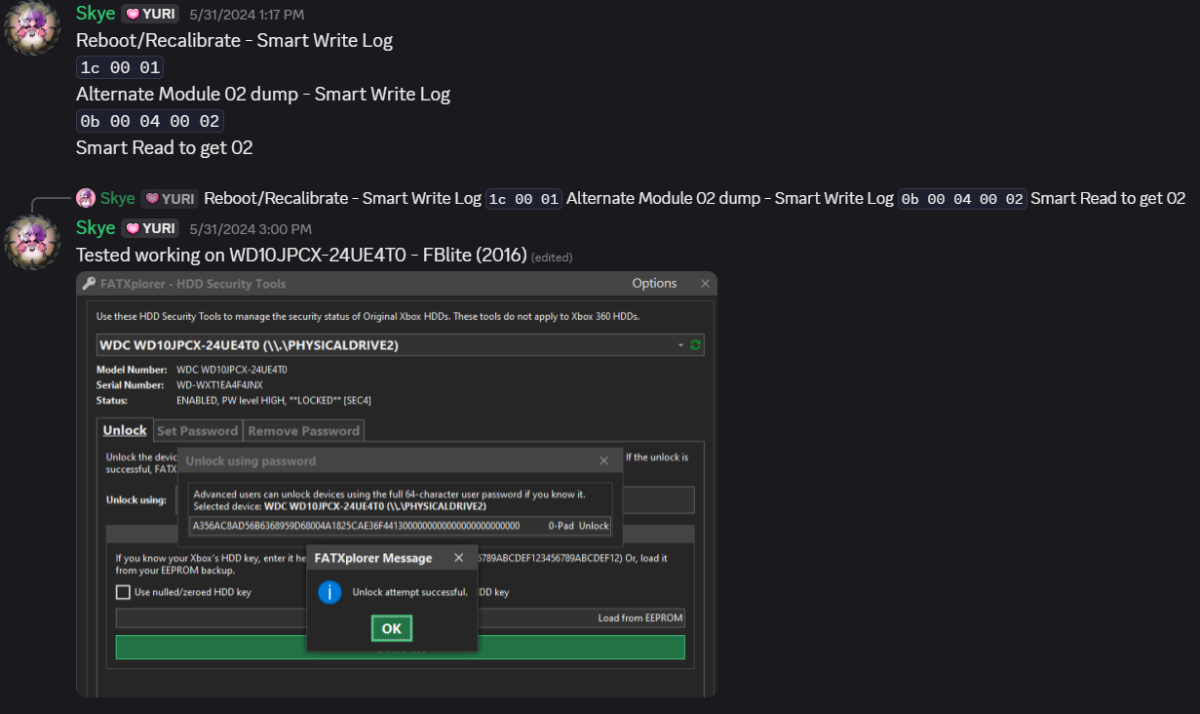Click the Serial Number WD-WXT1EA4F4JNX text
Image resolution: width=1200 pixels, height=714 pixels.
220,385
